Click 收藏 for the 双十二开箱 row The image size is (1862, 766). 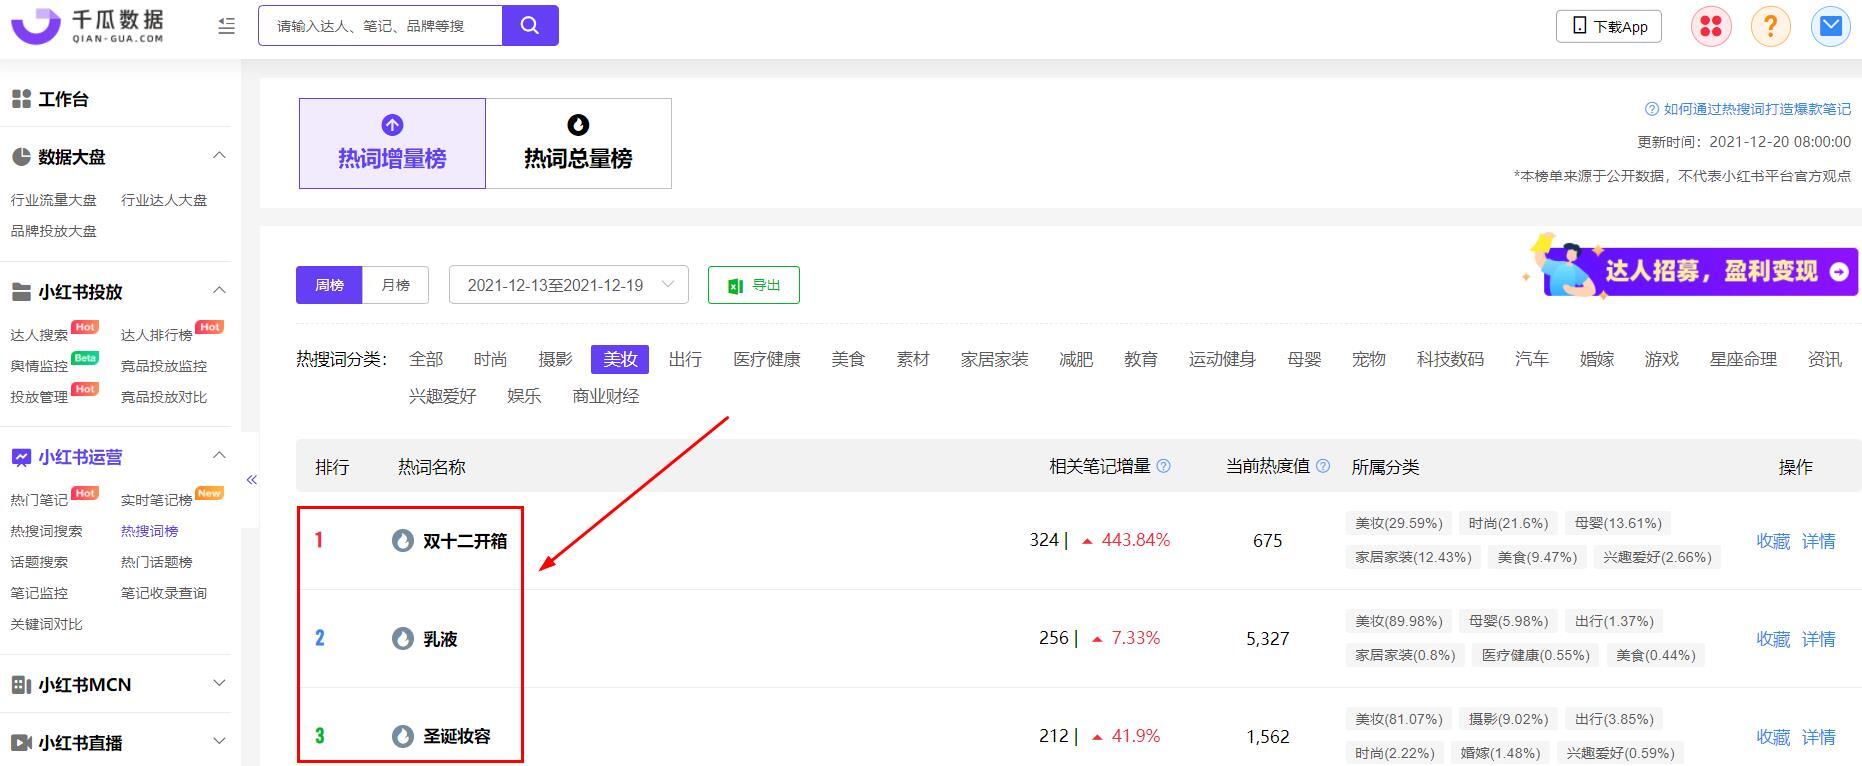click(1773, 541)
